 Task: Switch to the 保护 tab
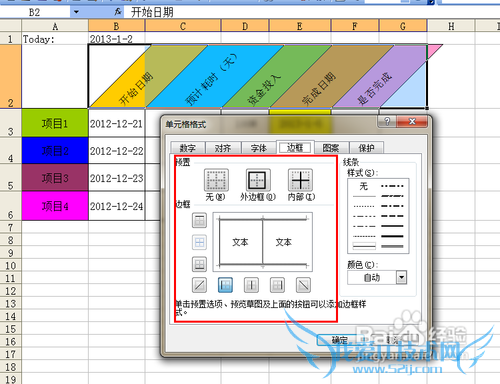click(x=366, y=148)
